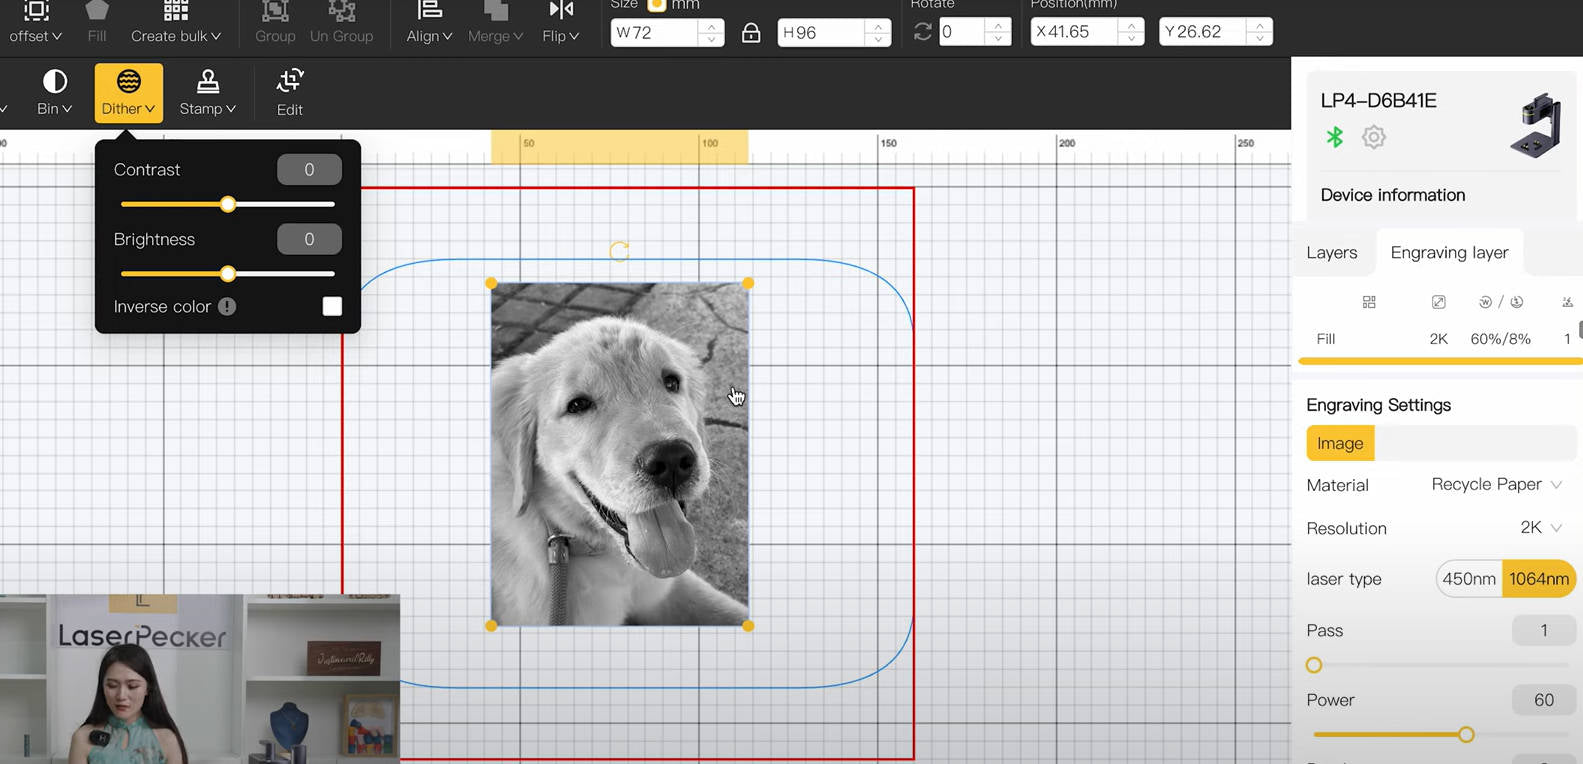
Task: Open Device information
Action: (x=1392, y=195)
